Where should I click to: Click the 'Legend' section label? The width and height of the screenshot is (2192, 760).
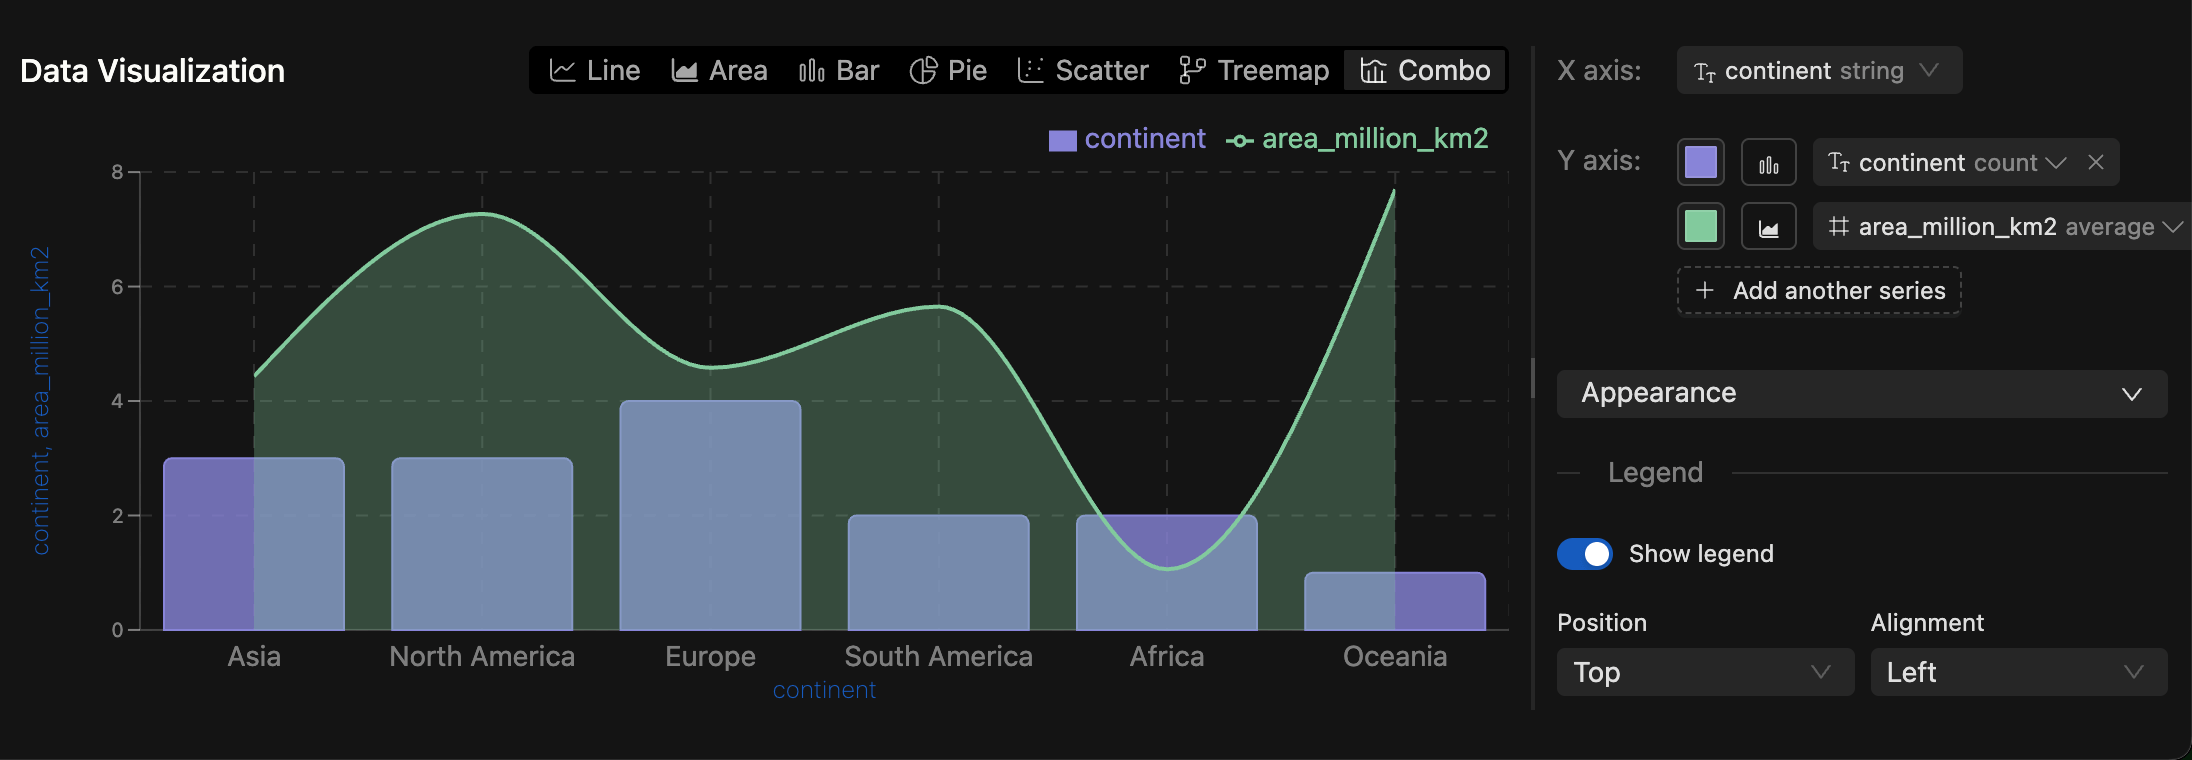pyautogui.click(x=1655, y=472)
